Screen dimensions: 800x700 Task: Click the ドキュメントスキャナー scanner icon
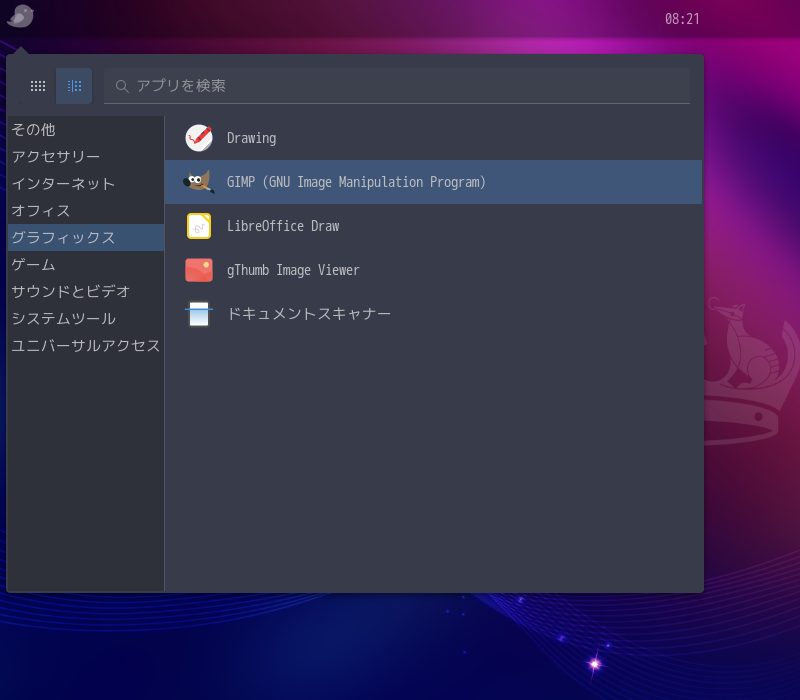point(199,314)
